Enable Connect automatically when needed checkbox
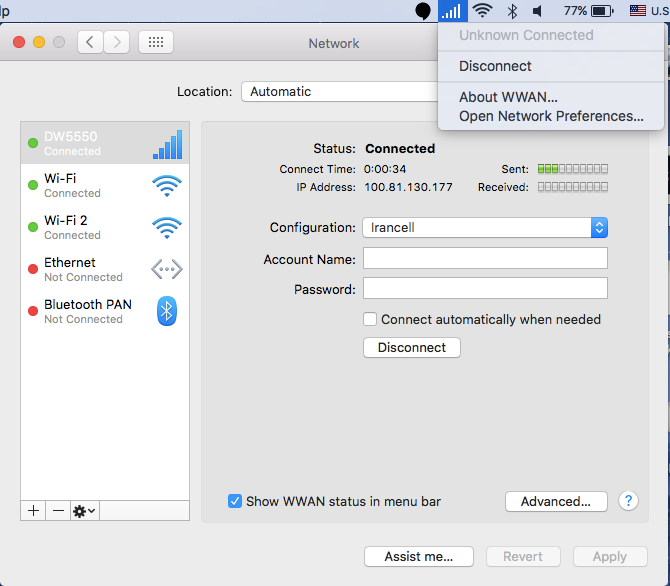670x586 pixels. click(370, 319)
